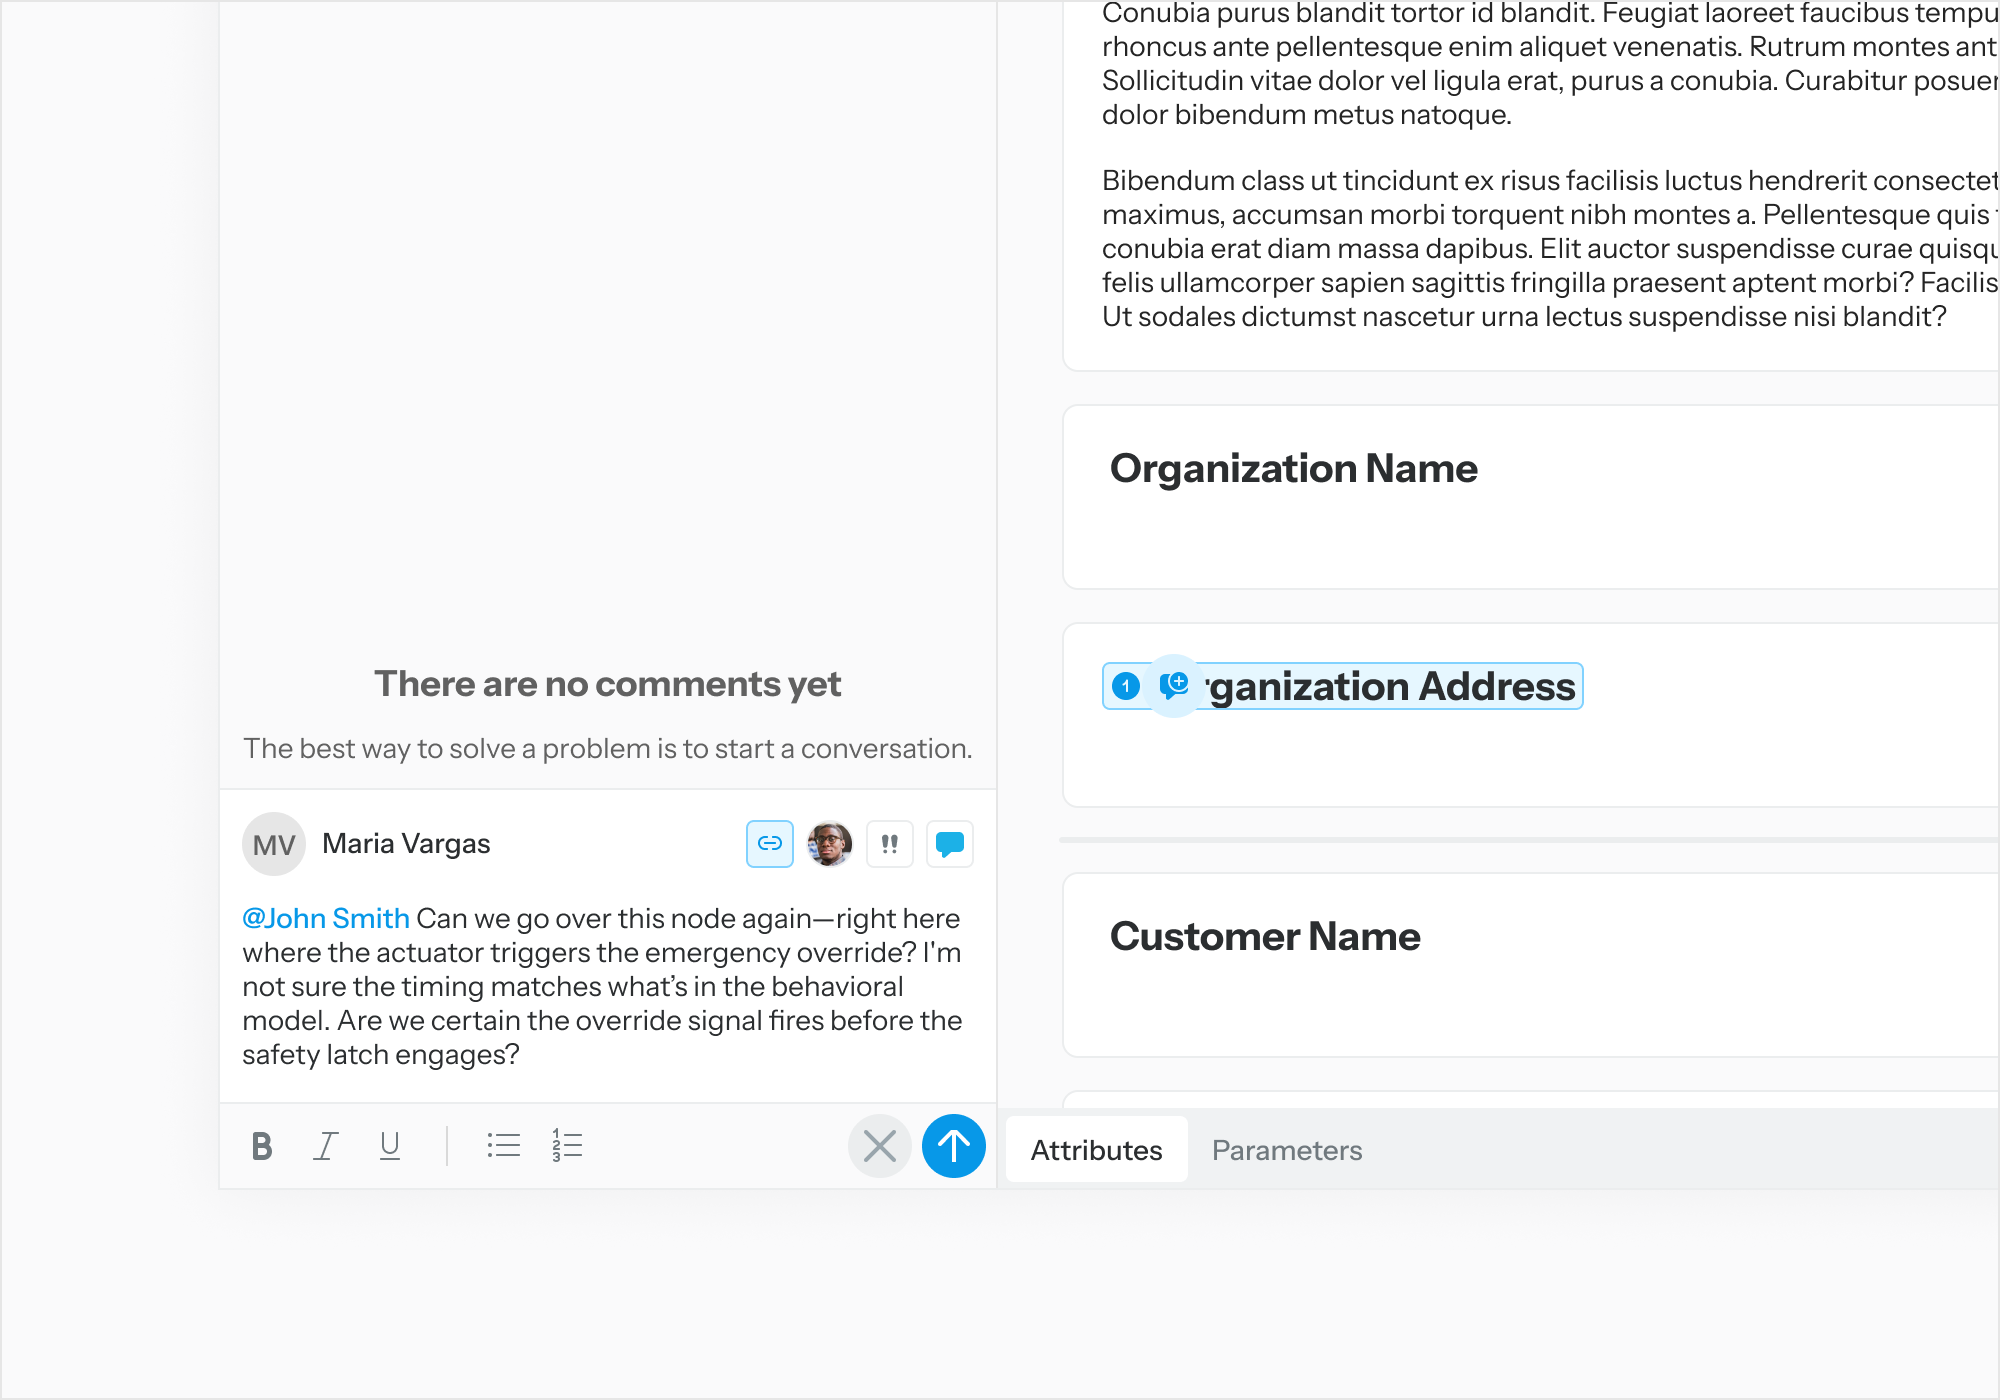
Task: Toggle underline formatting
Action: coord(390,1146)
